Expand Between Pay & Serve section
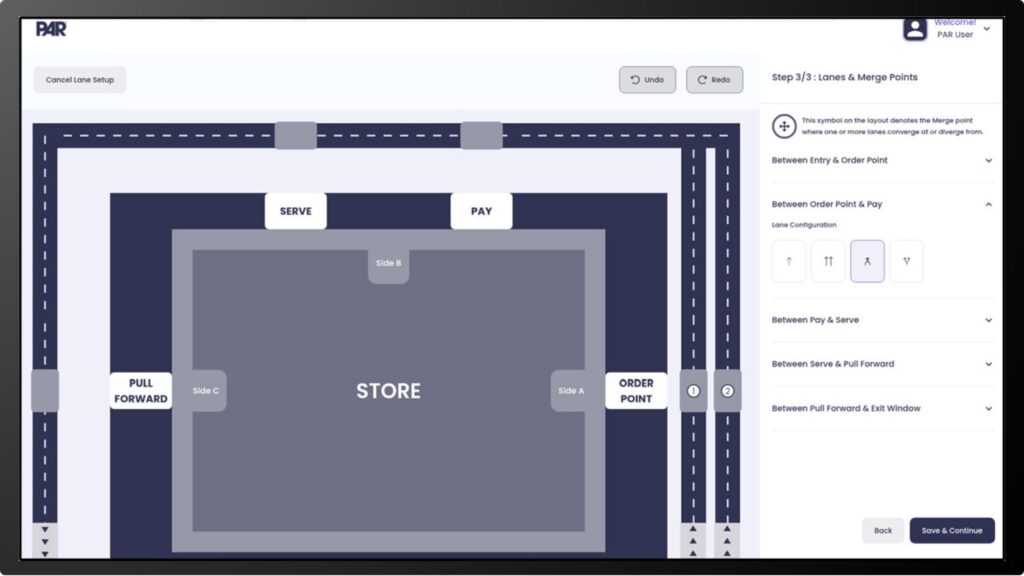Image resolution: width=1024 pixels, height=576 pixels. click(x=881, y=320)
